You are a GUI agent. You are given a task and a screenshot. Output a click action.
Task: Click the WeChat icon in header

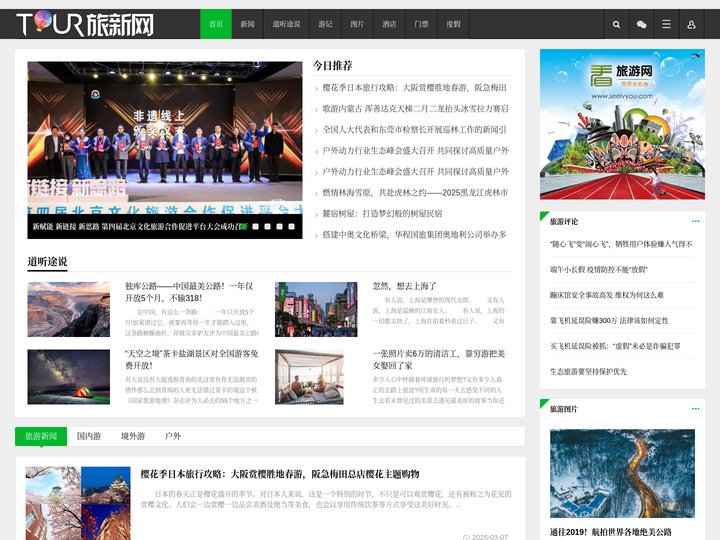[x=641, y=24]
